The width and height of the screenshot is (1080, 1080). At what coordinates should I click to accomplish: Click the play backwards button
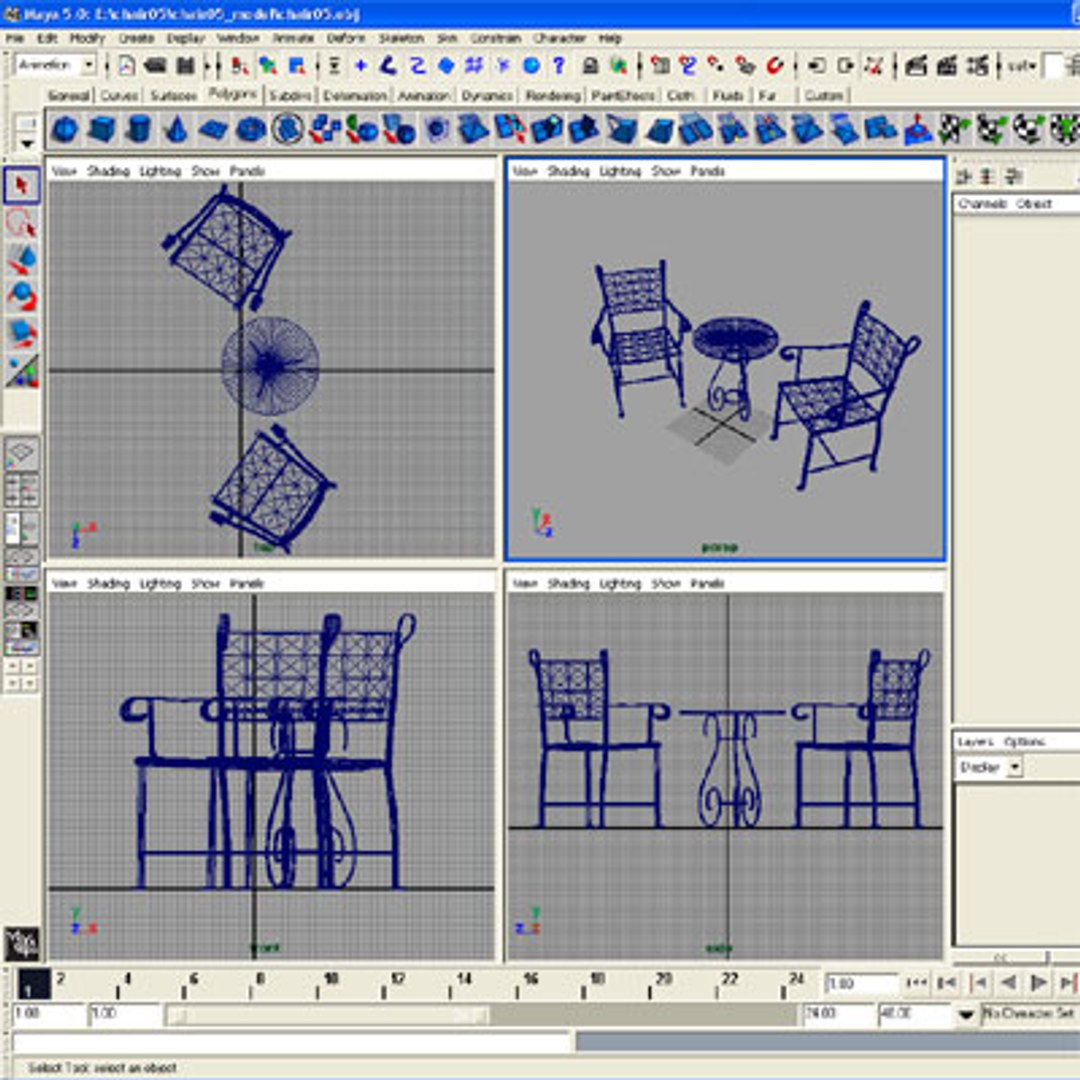1009,983
